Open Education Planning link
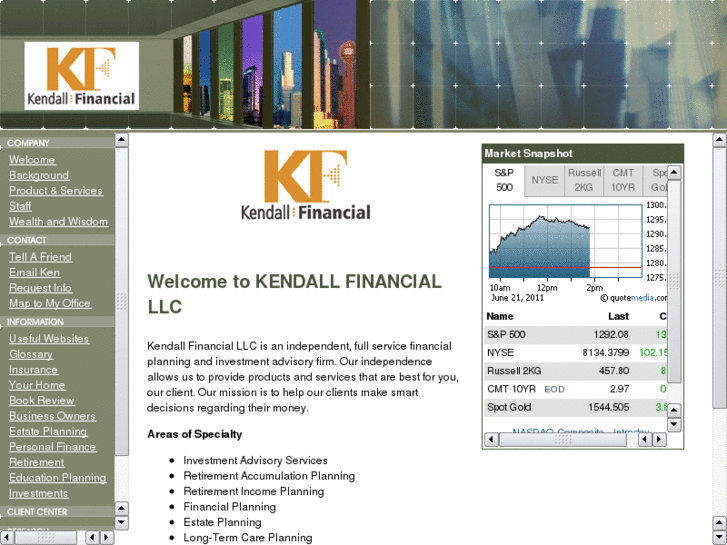This screenshot has width=727, height=545. 57,478
